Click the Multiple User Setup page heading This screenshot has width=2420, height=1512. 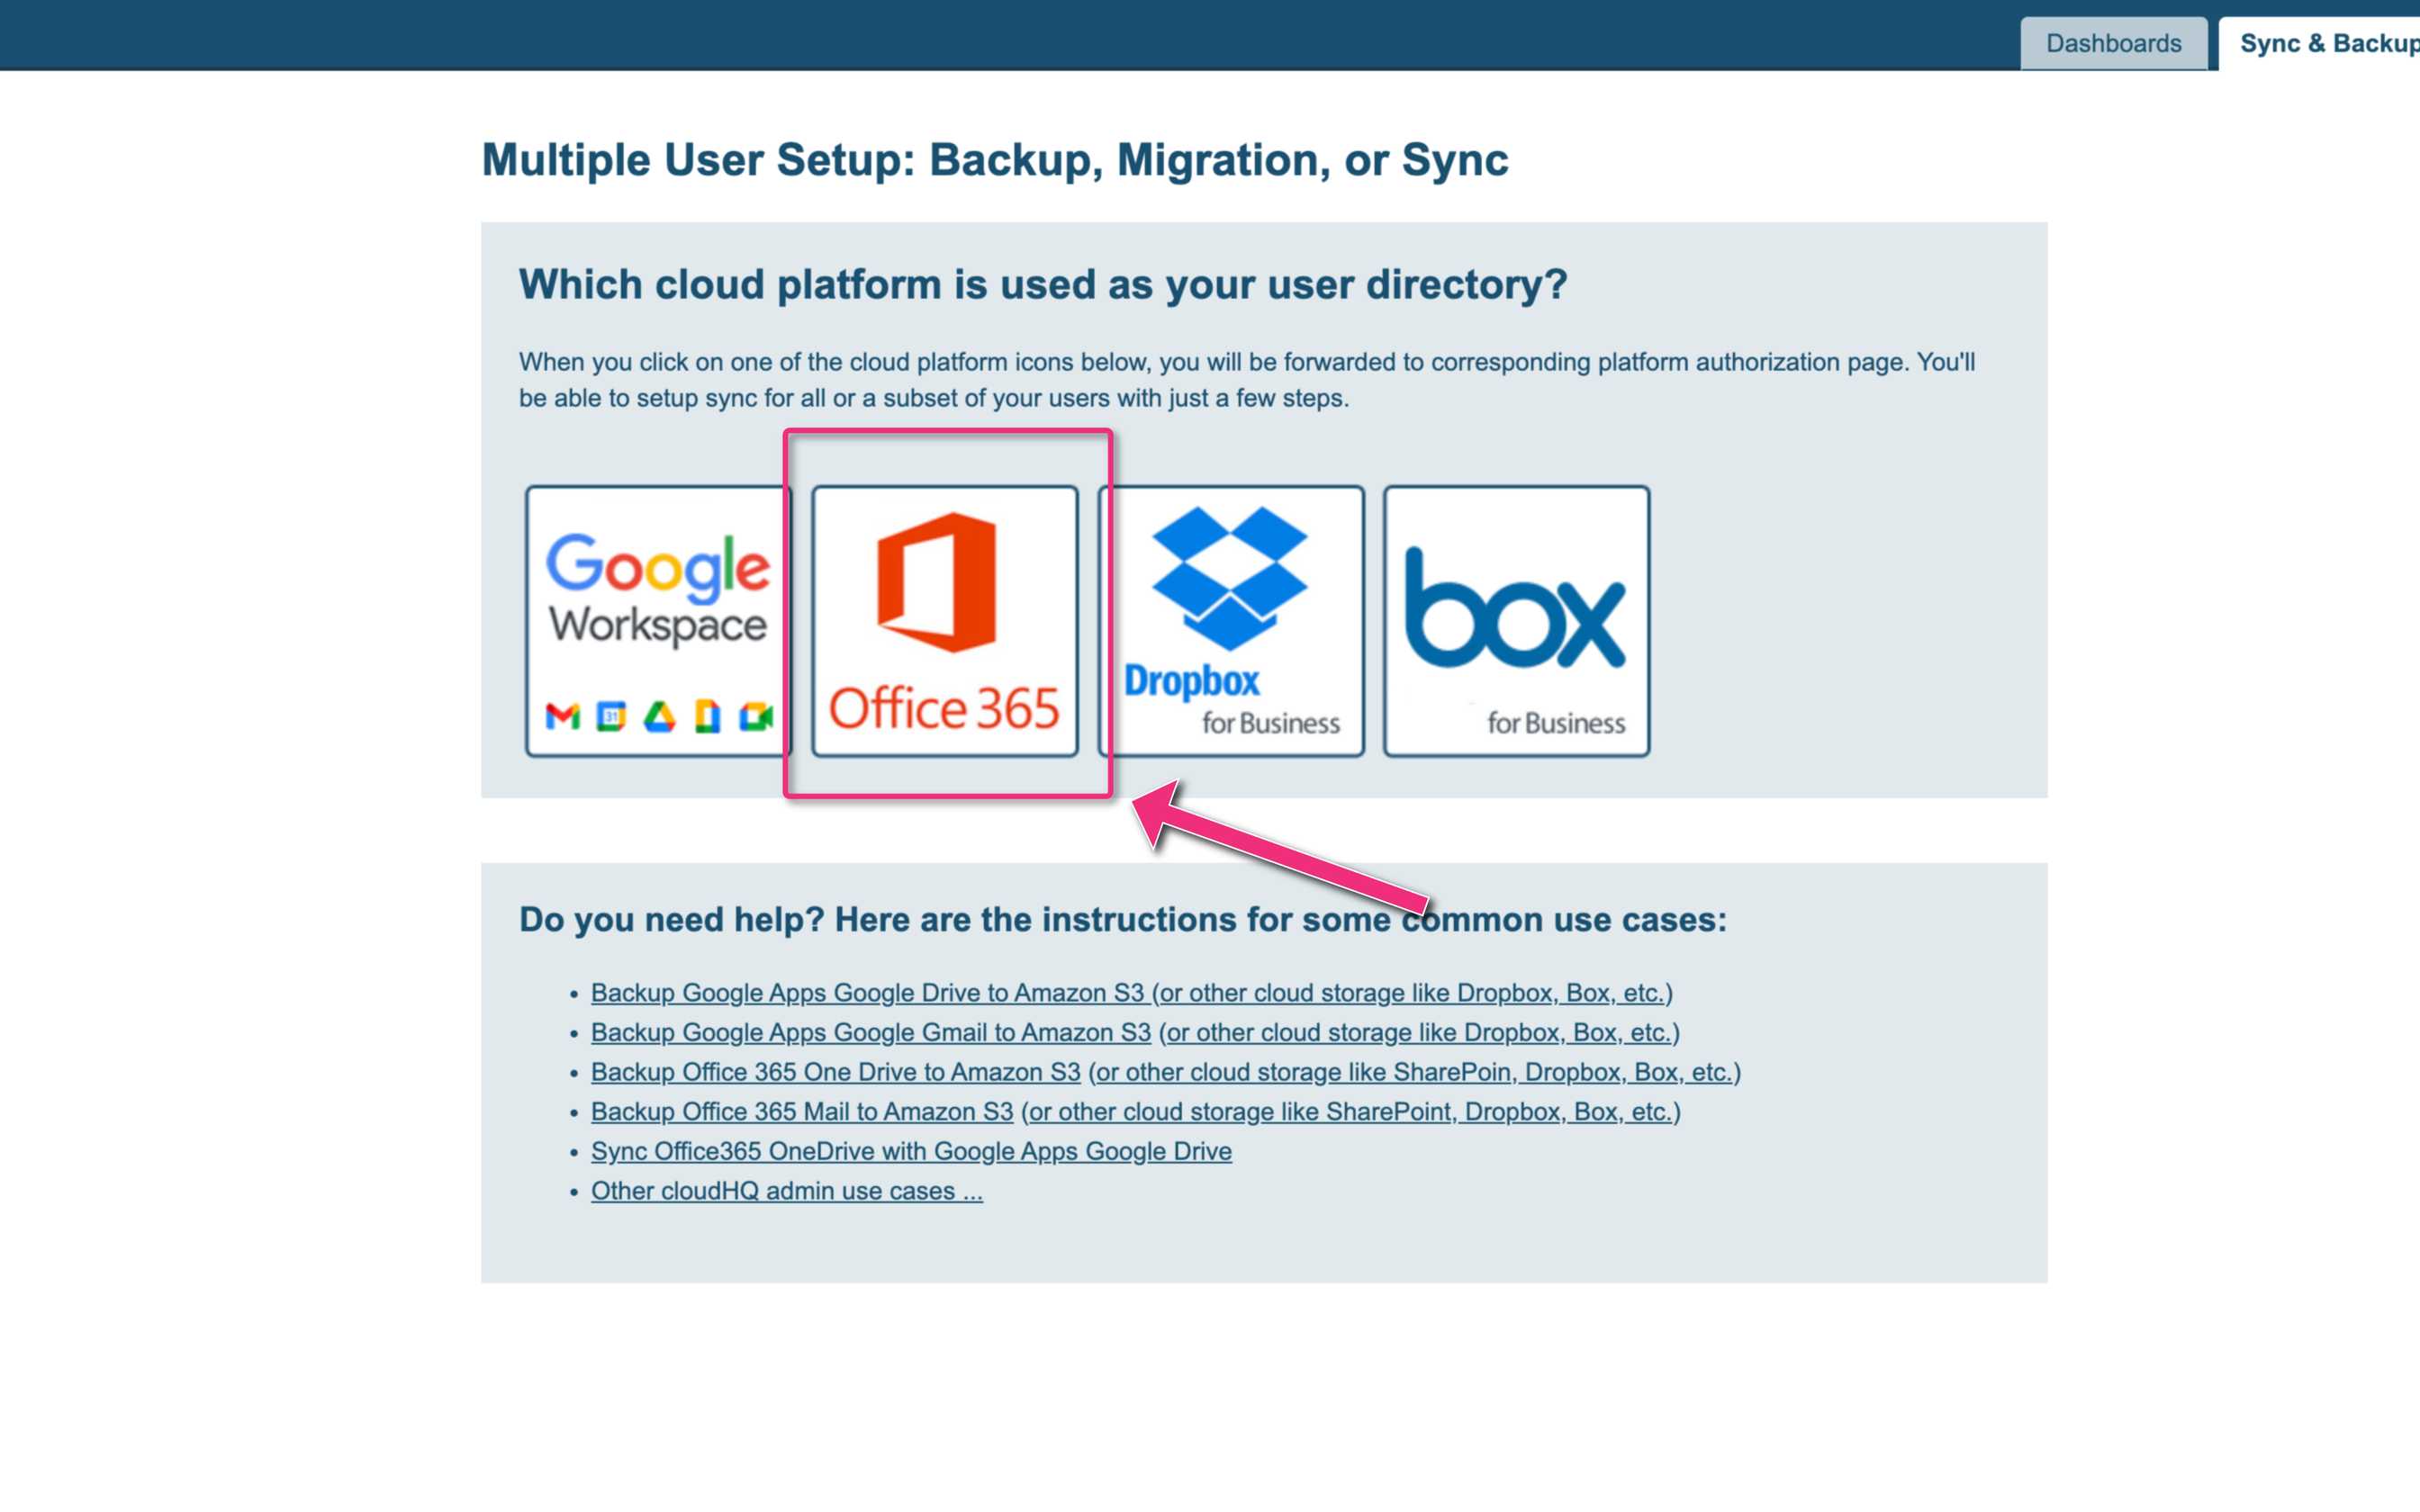point(995,160)
